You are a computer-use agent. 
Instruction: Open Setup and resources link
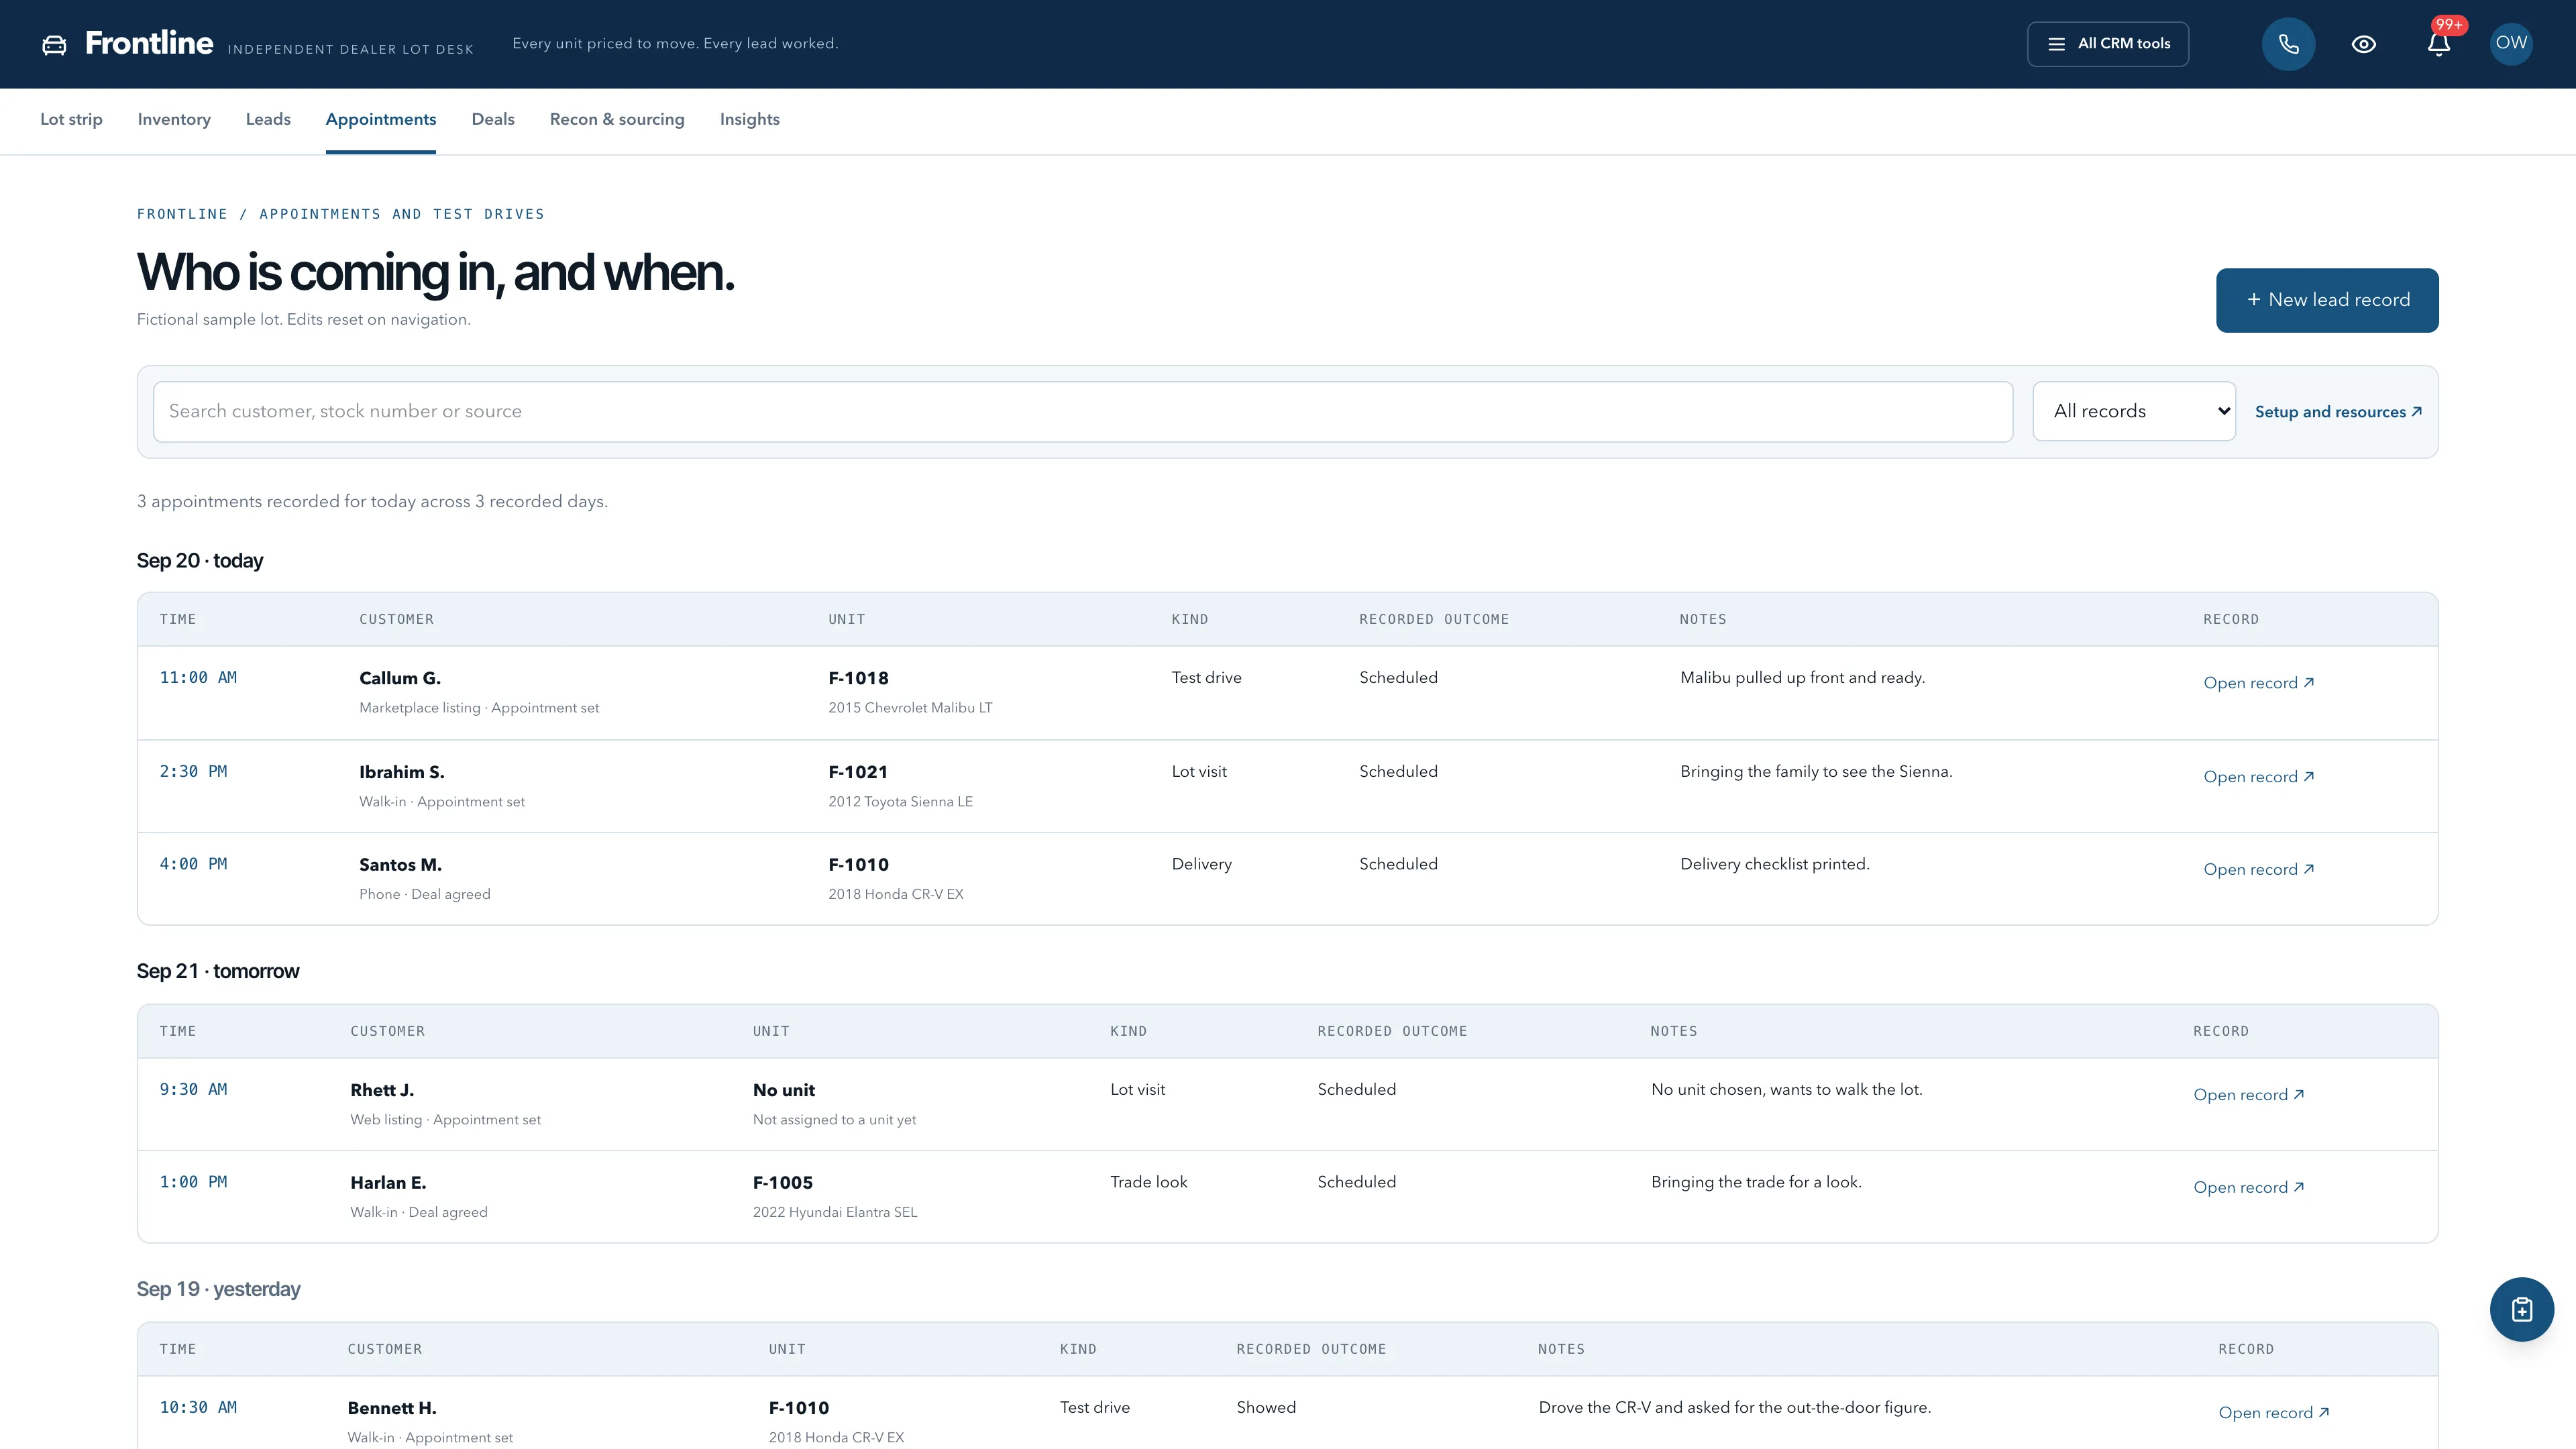pyautogui.click(x=2338, y=412)
